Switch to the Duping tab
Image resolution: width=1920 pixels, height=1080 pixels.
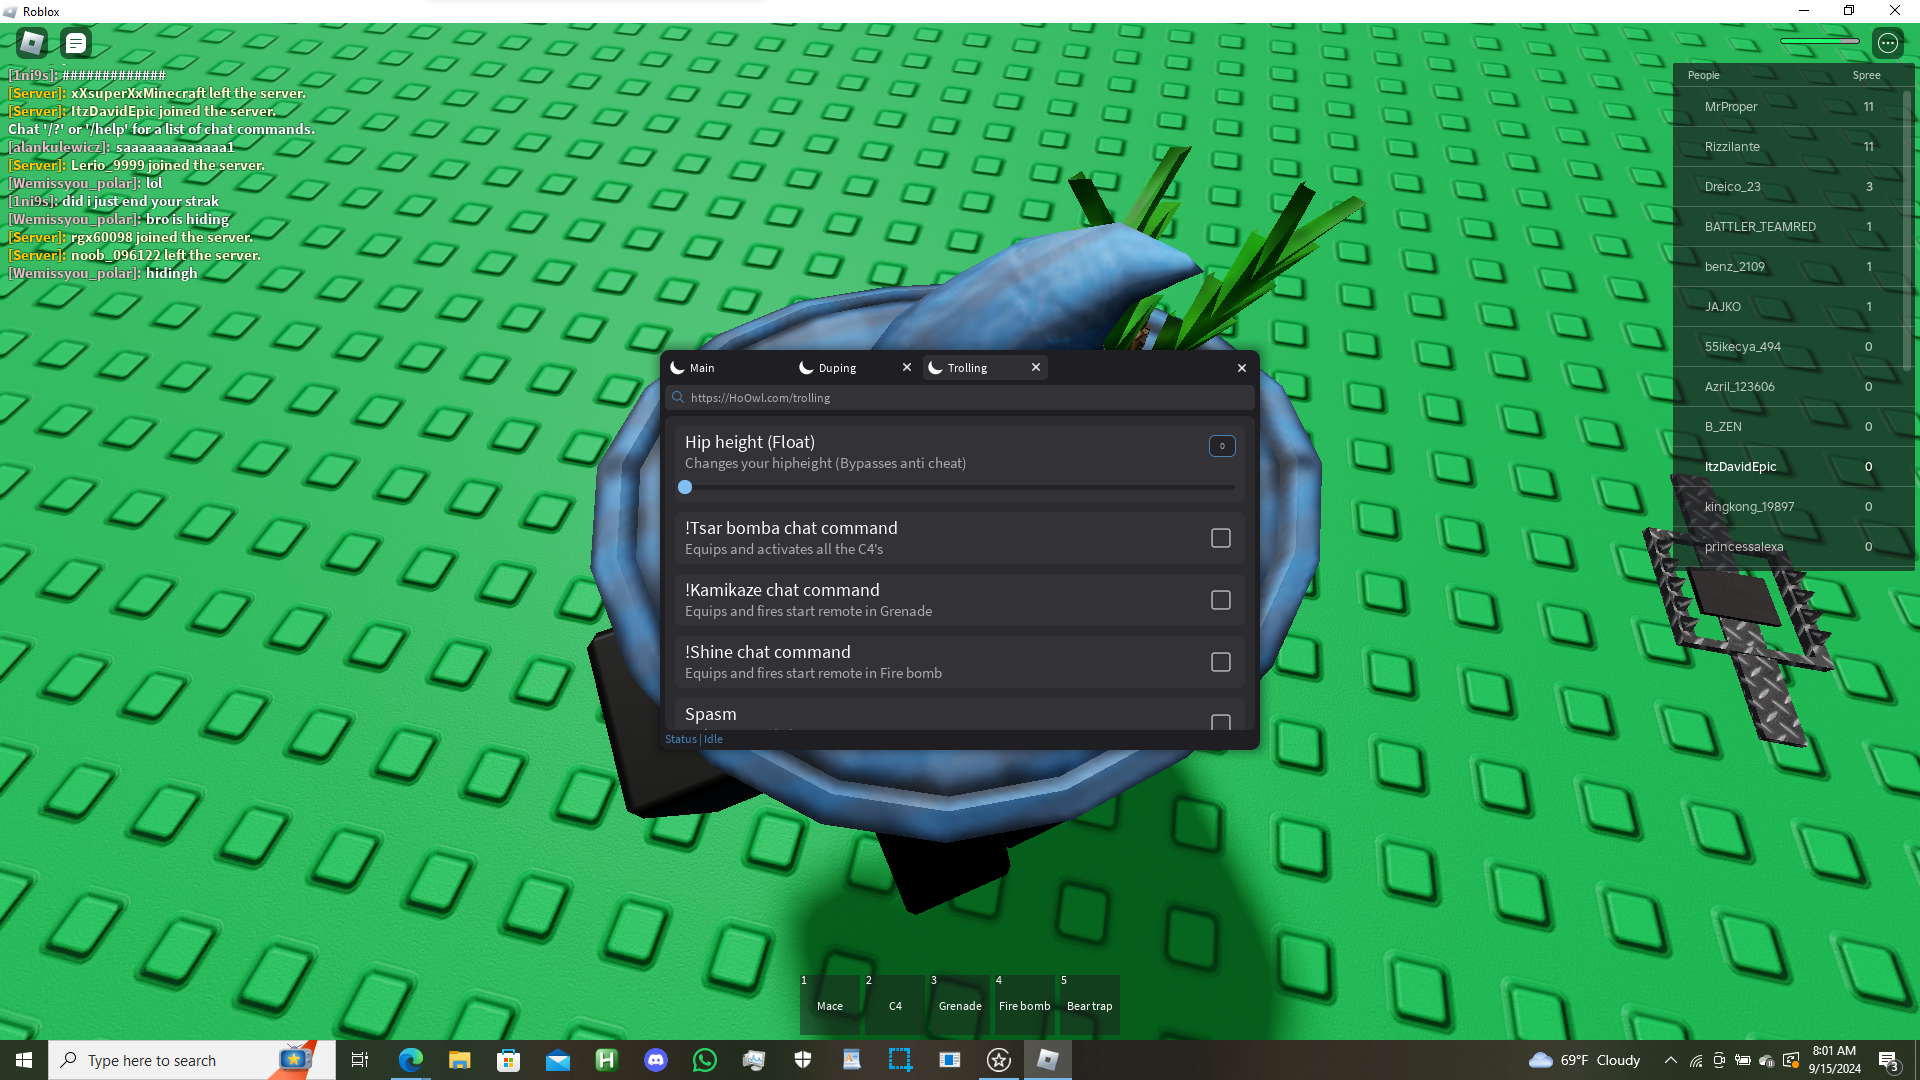click(x=855, y=368)
